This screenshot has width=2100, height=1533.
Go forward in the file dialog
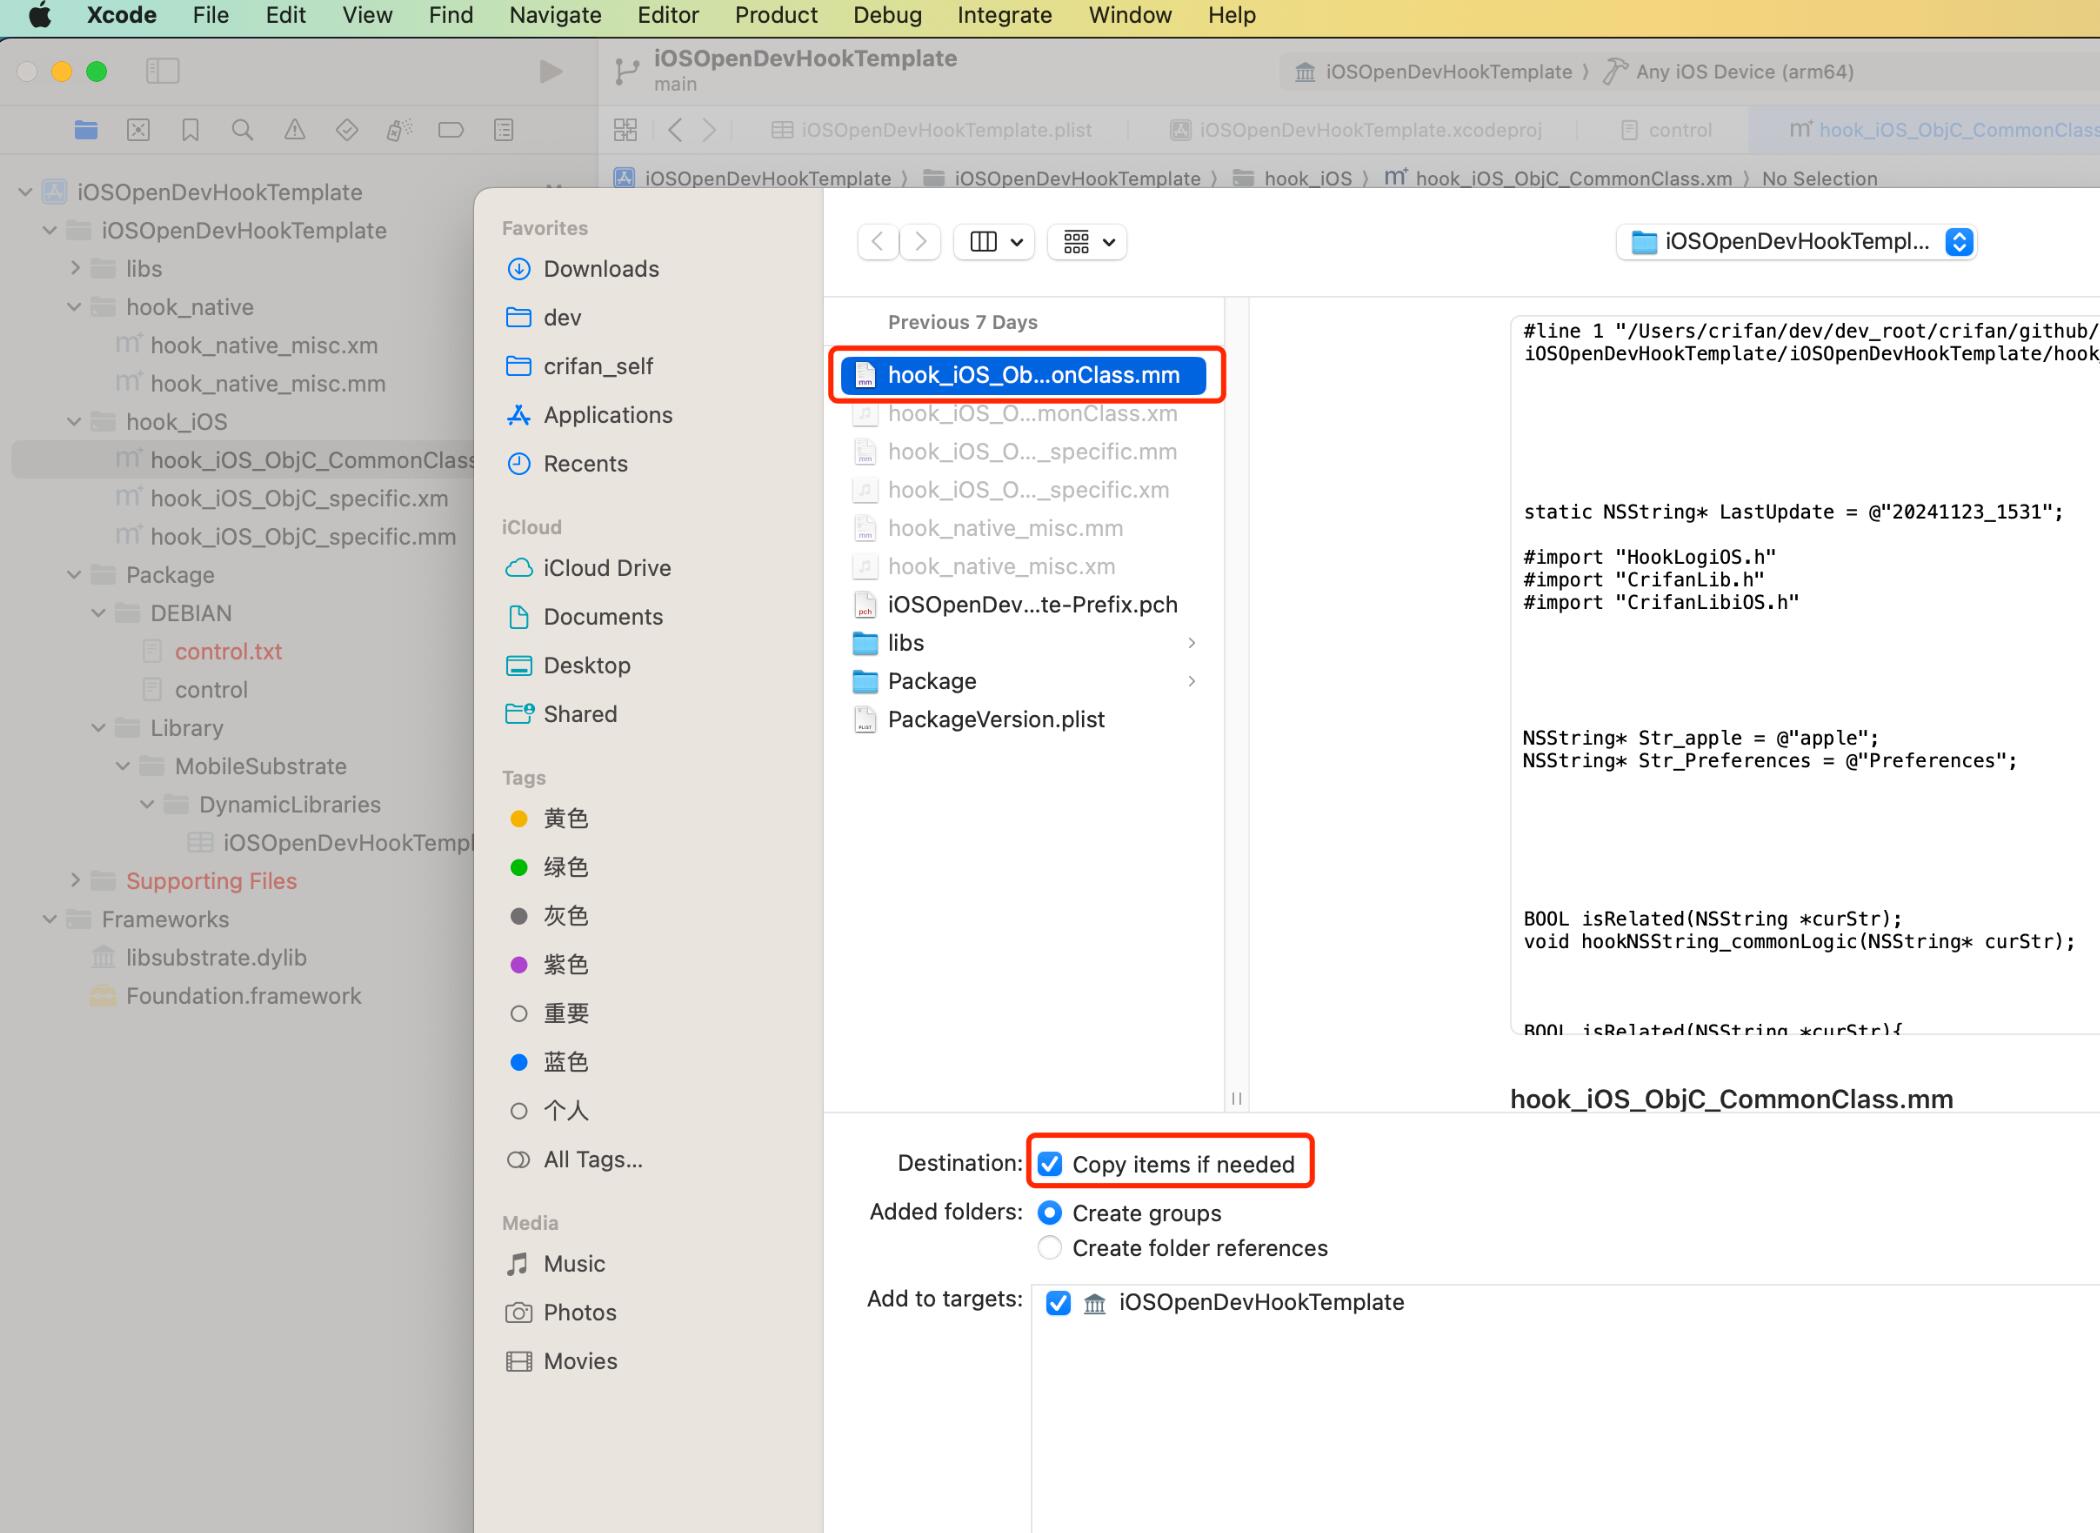coord(921,242)
